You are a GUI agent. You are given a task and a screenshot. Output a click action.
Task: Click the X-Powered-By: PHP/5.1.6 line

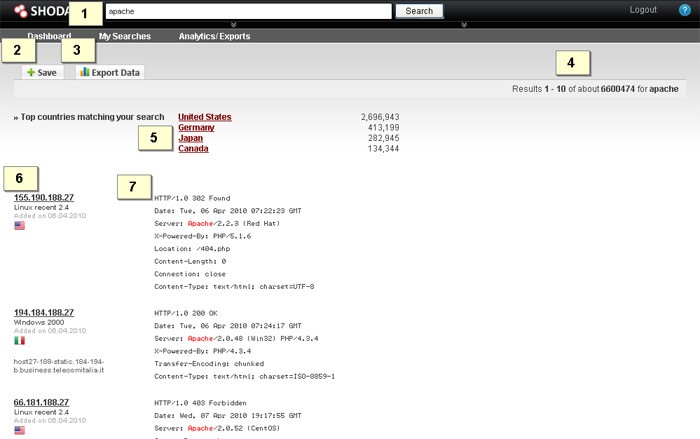click(x=203, y=236)
